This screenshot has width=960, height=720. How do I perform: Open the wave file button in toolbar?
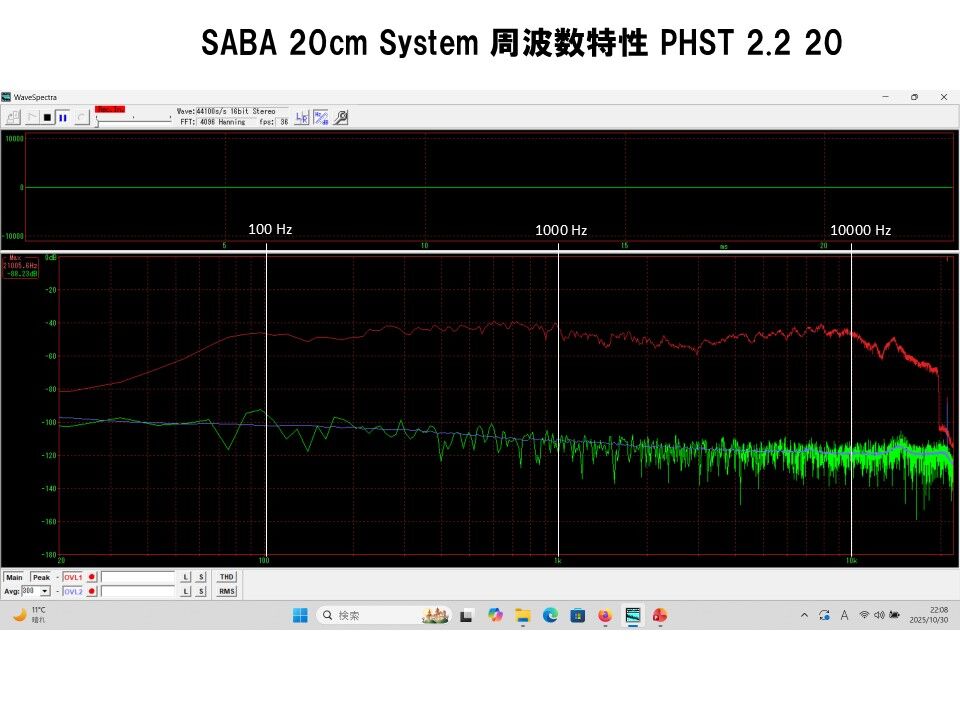[13, 118]
